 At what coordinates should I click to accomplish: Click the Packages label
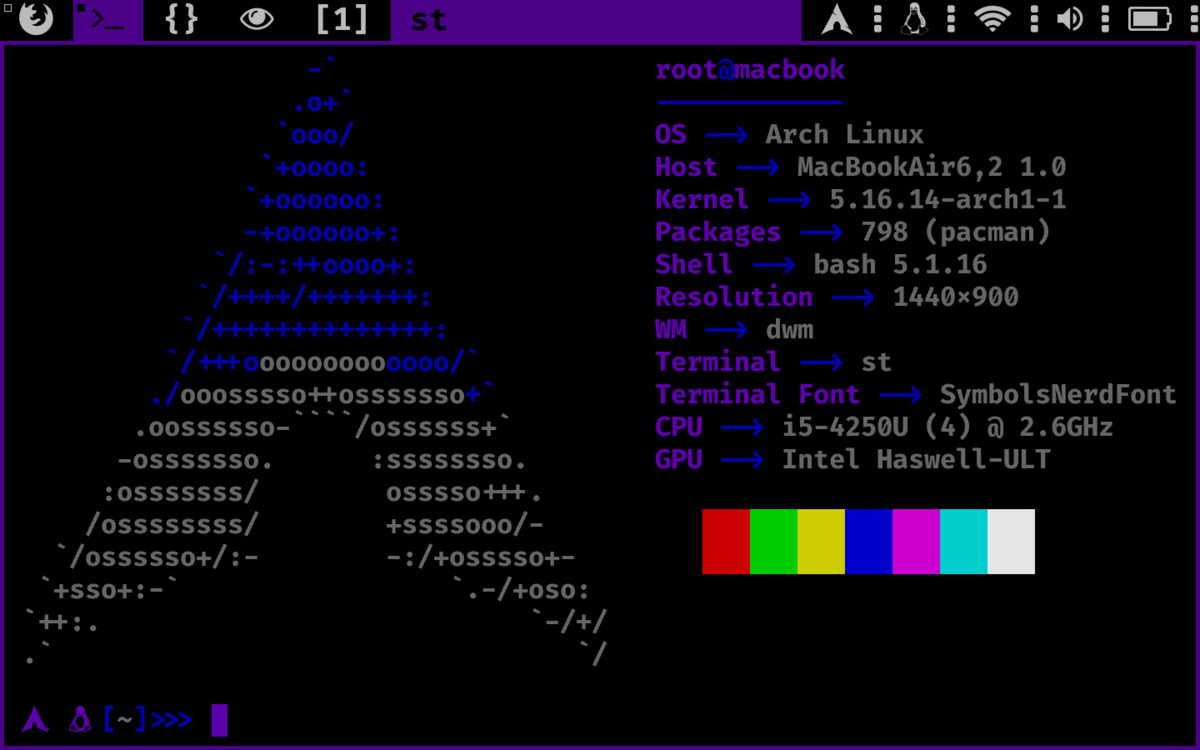coord(718,232)
